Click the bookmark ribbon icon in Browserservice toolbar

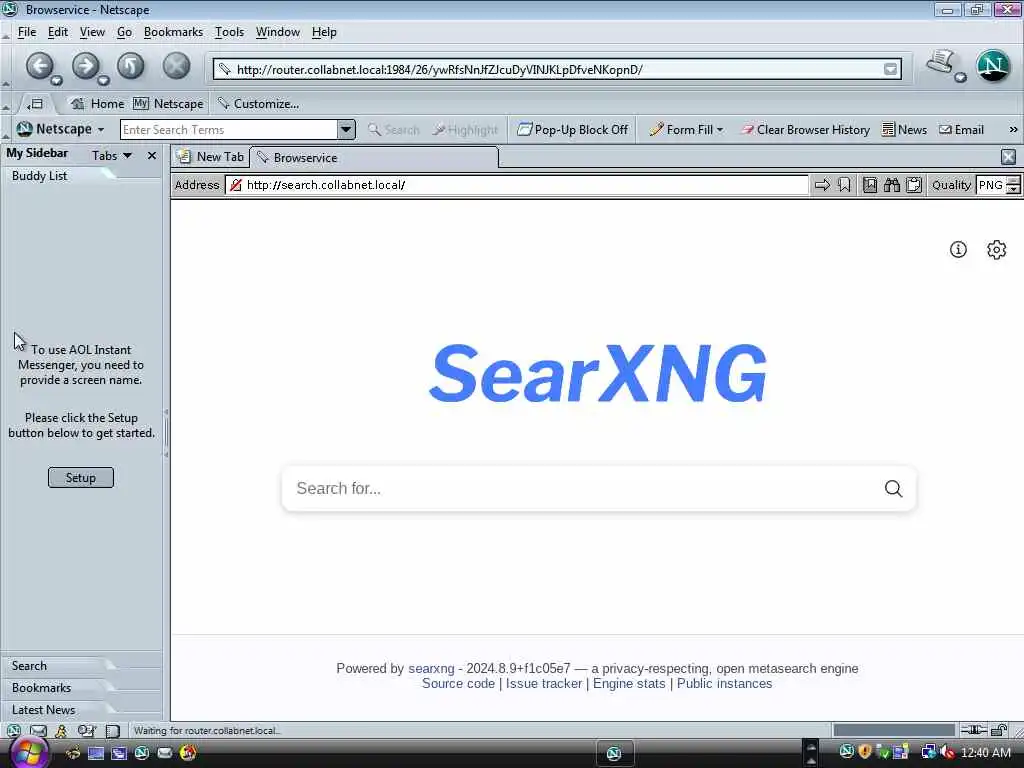844,185
